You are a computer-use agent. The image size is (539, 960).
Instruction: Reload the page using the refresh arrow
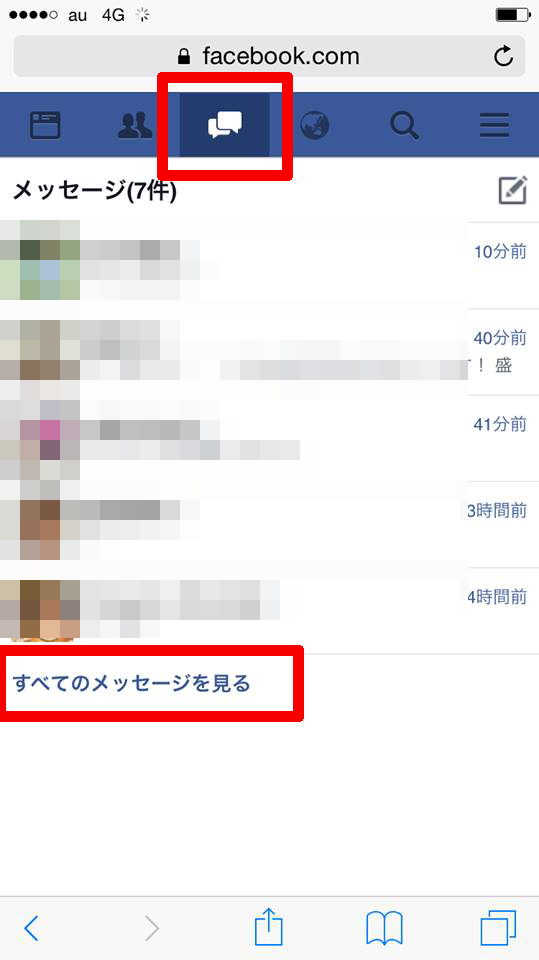503,56
